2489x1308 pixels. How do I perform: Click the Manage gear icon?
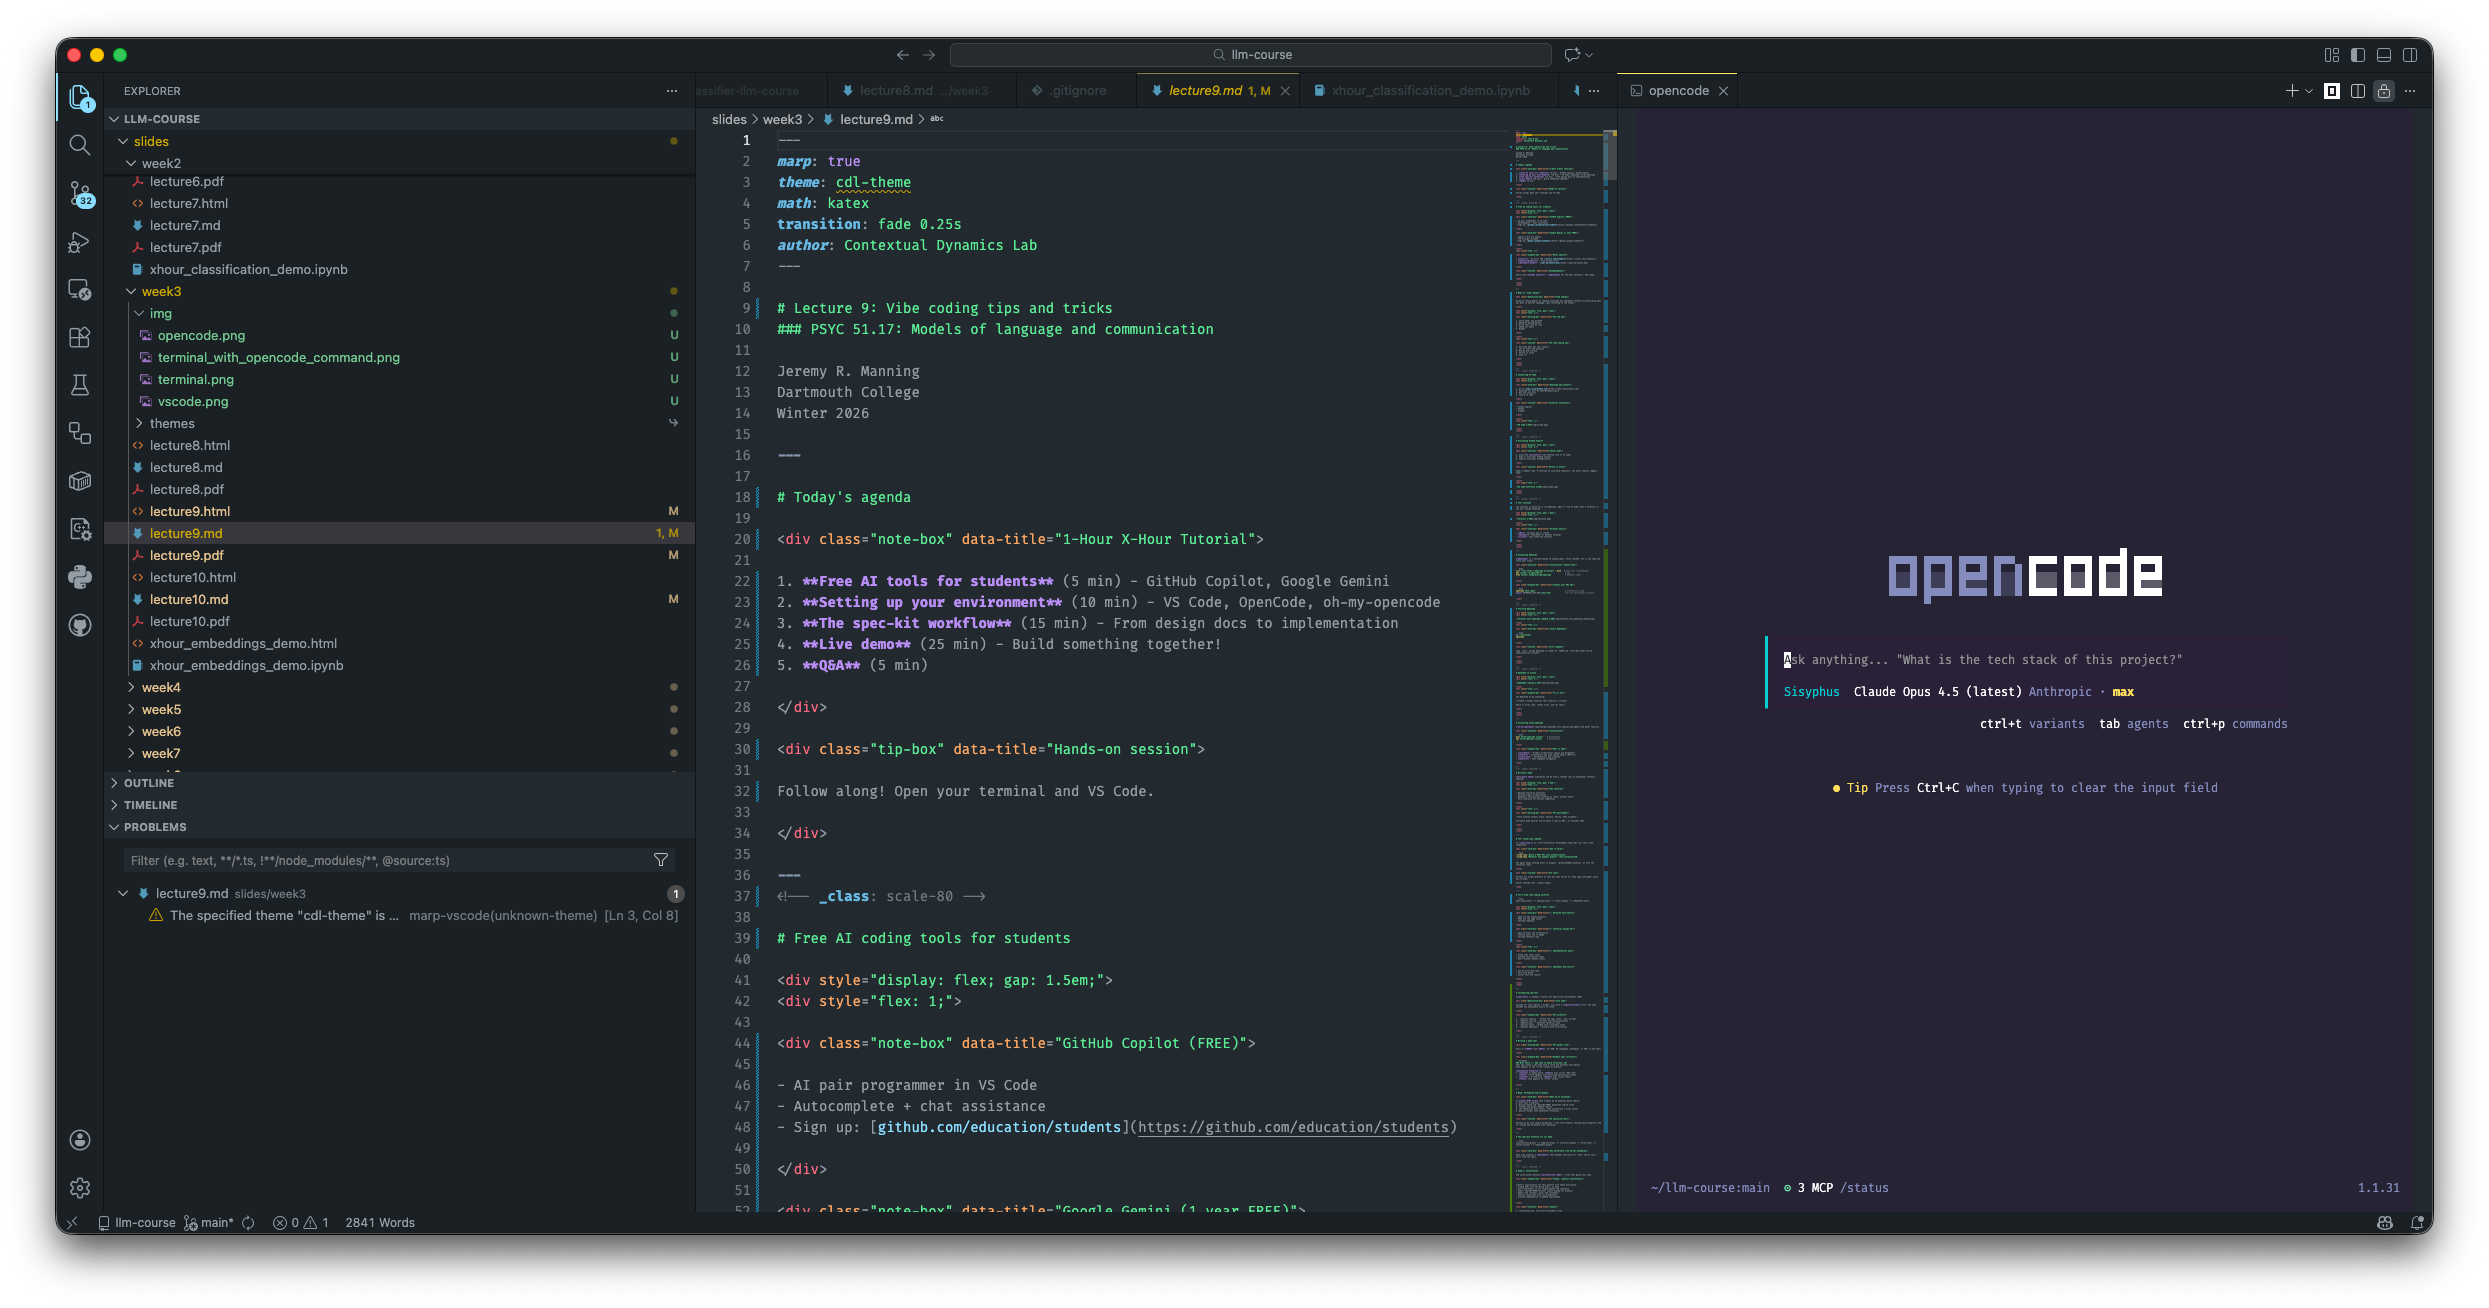(x=80, y=1188)
